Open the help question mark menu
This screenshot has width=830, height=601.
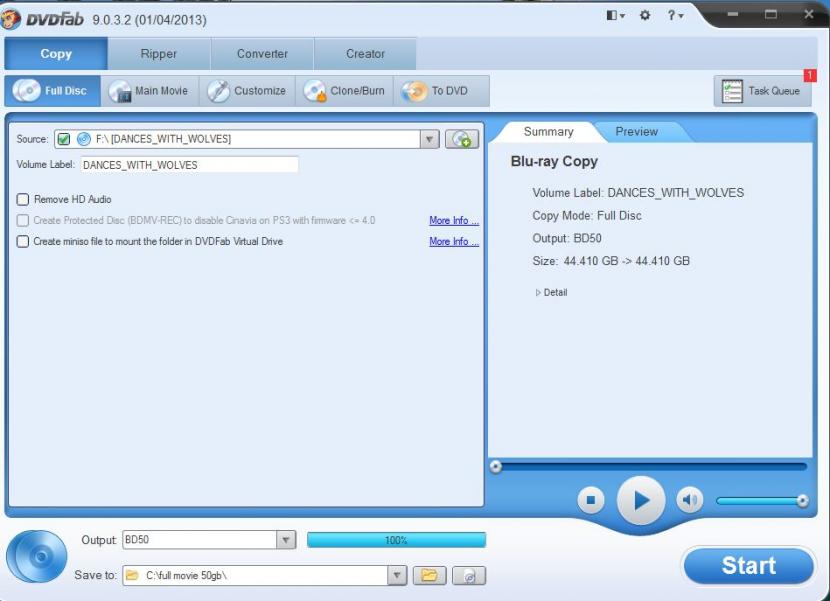(675, 15)
